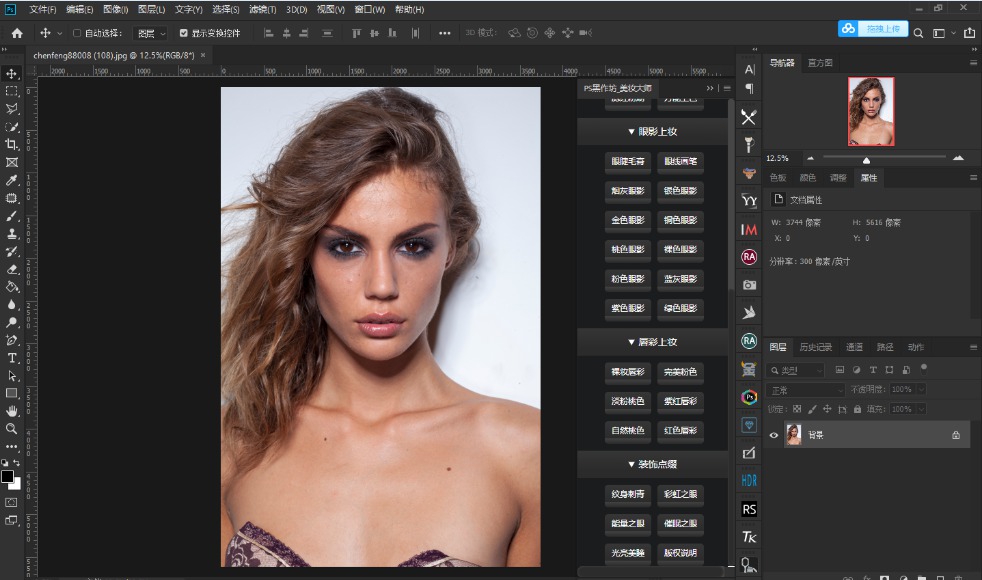Screen dimensions: 982x580
Task: Open the TK plugin panel icon
Action: point(749,537)
